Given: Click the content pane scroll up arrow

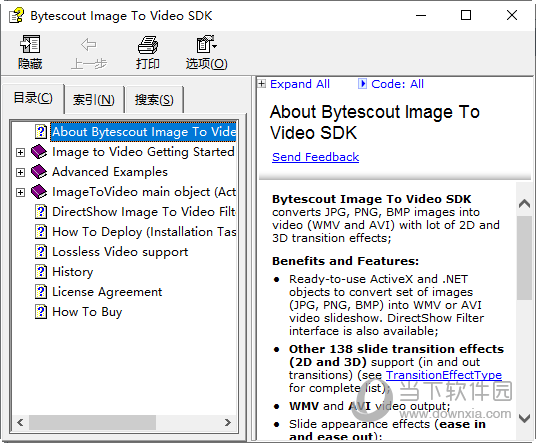Looking at the screenshot, I should pos(524,204).
